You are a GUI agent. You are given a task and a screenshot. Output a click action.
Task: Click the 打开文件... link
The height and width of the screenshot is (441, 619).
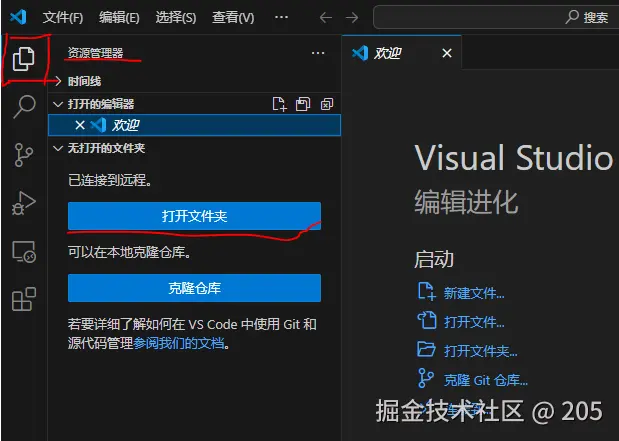[x=474, y=322]
